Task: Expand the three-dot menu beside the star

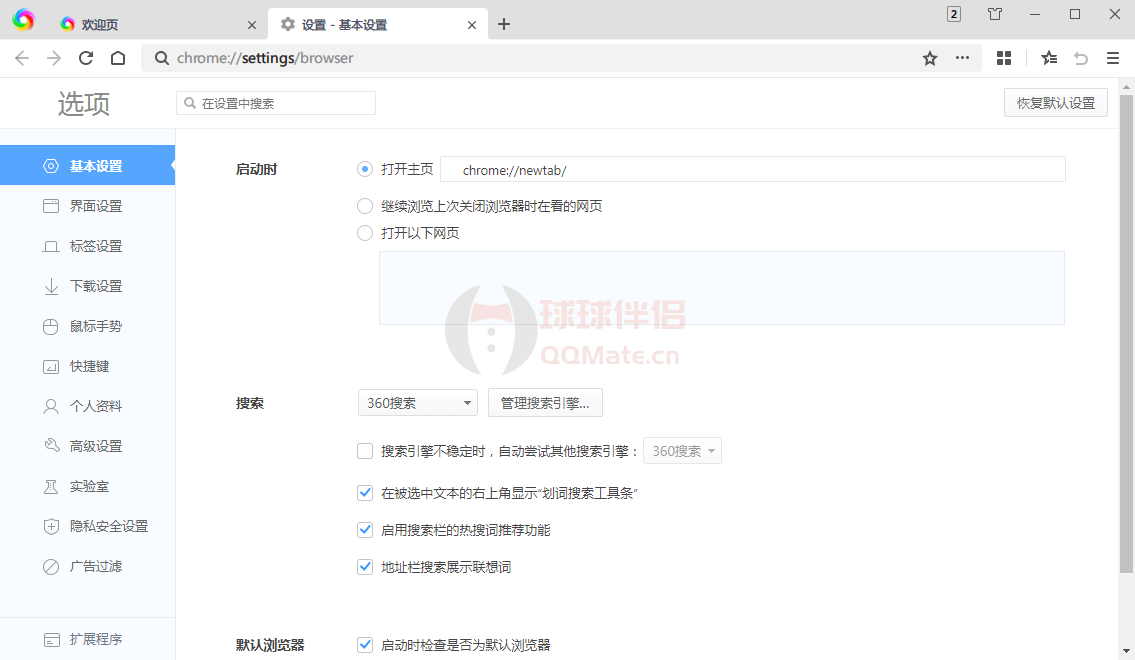Action: (962, 58)
